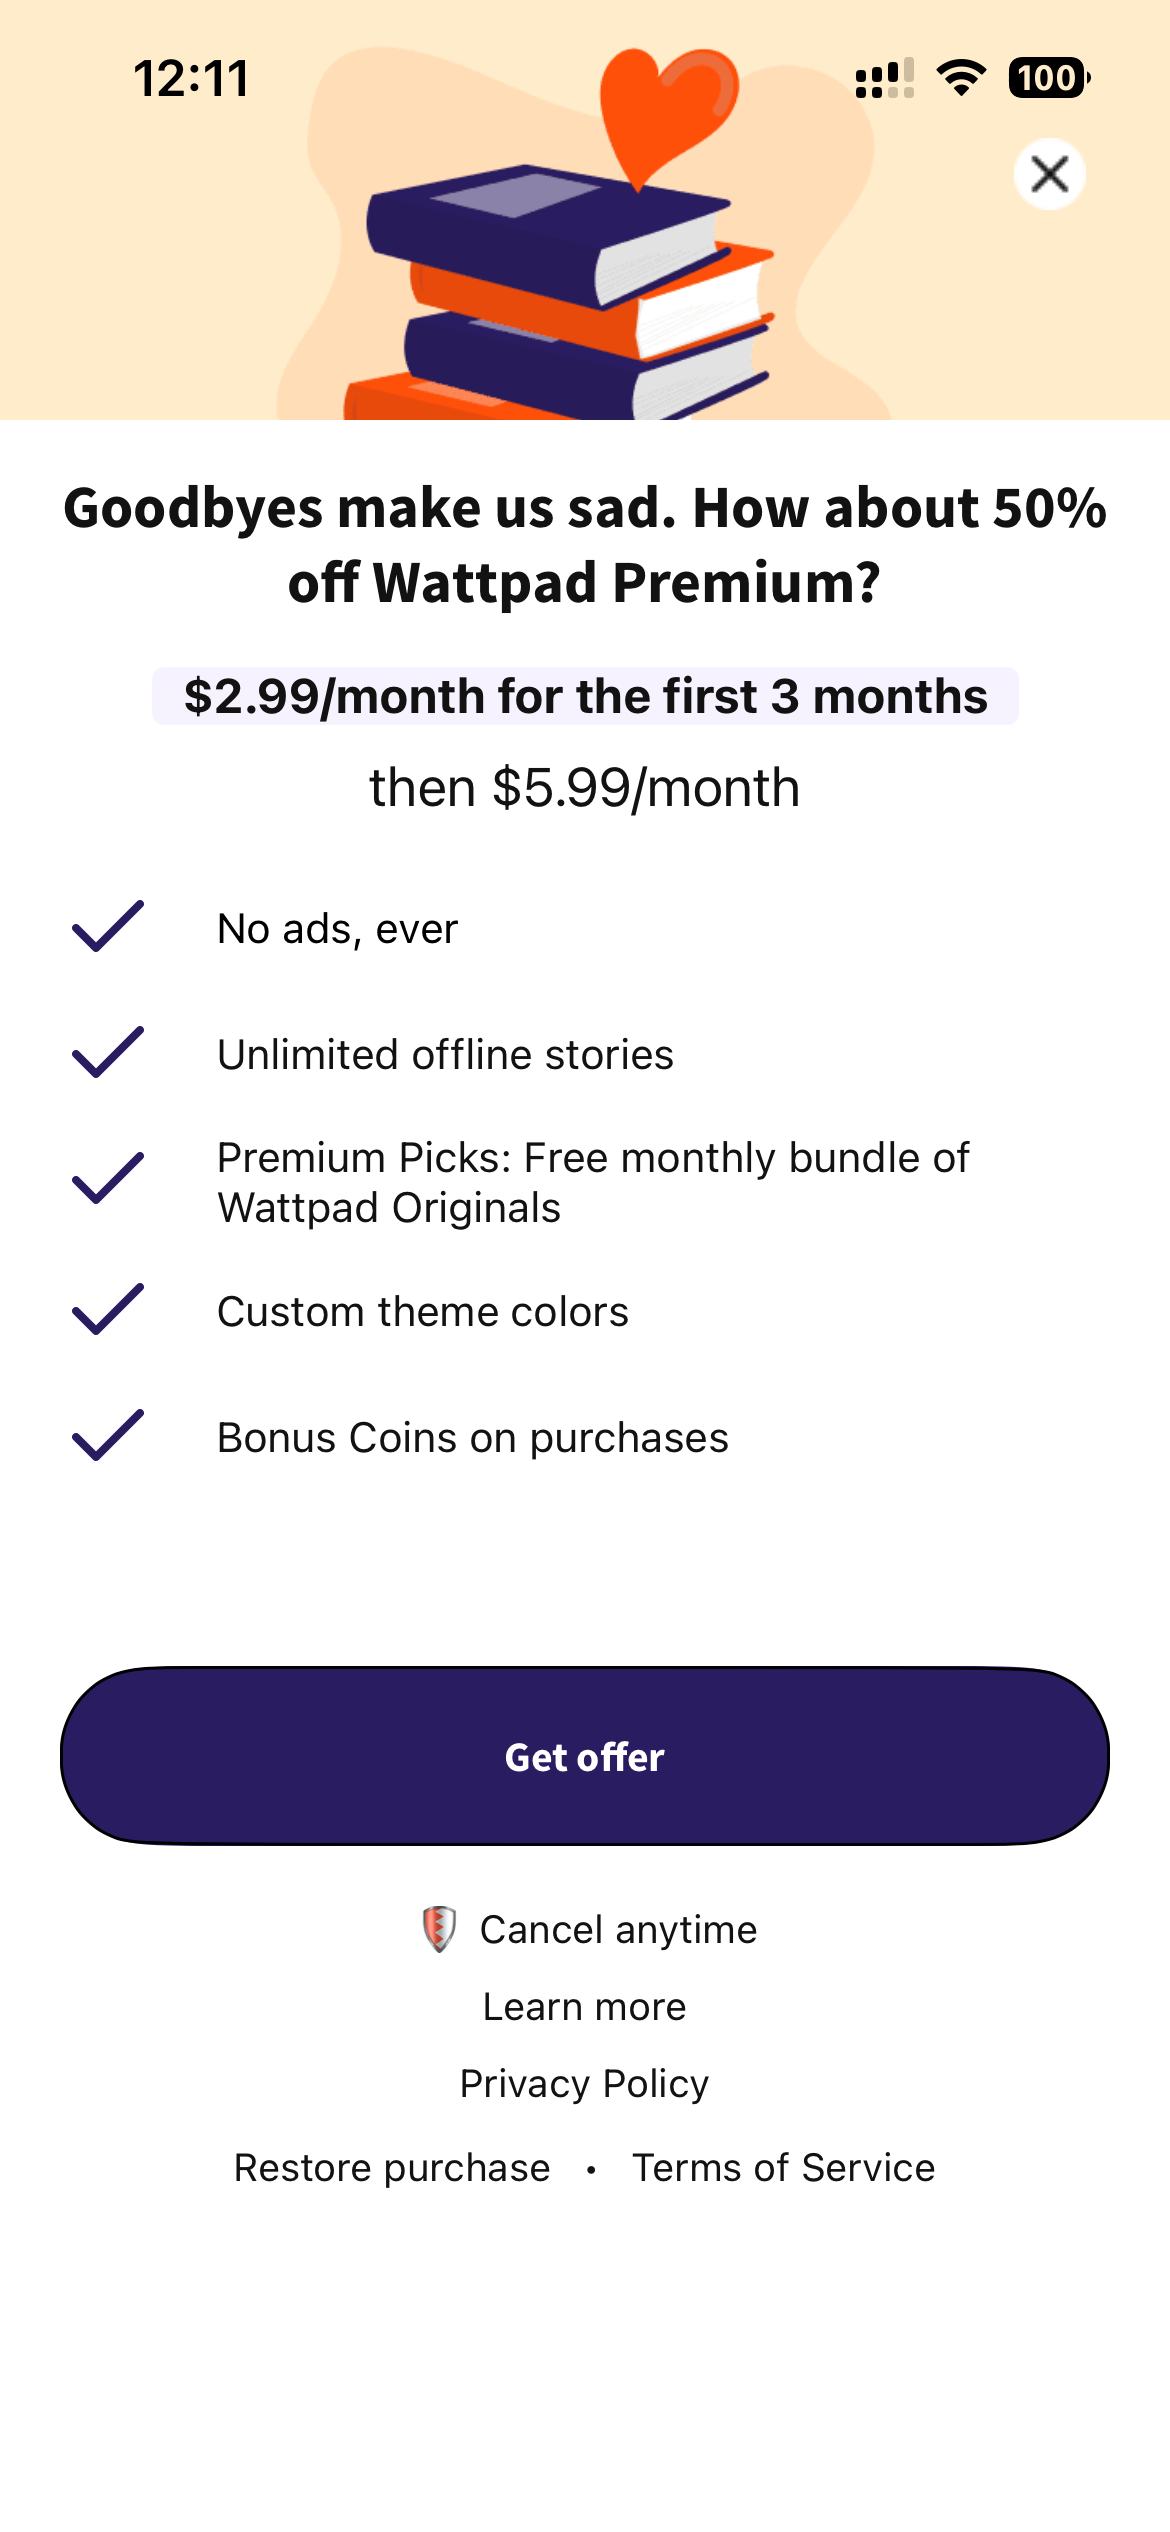Tap the checkmark next to No ads, ever
This screenshot has width=1170, height=2532.
108,927
